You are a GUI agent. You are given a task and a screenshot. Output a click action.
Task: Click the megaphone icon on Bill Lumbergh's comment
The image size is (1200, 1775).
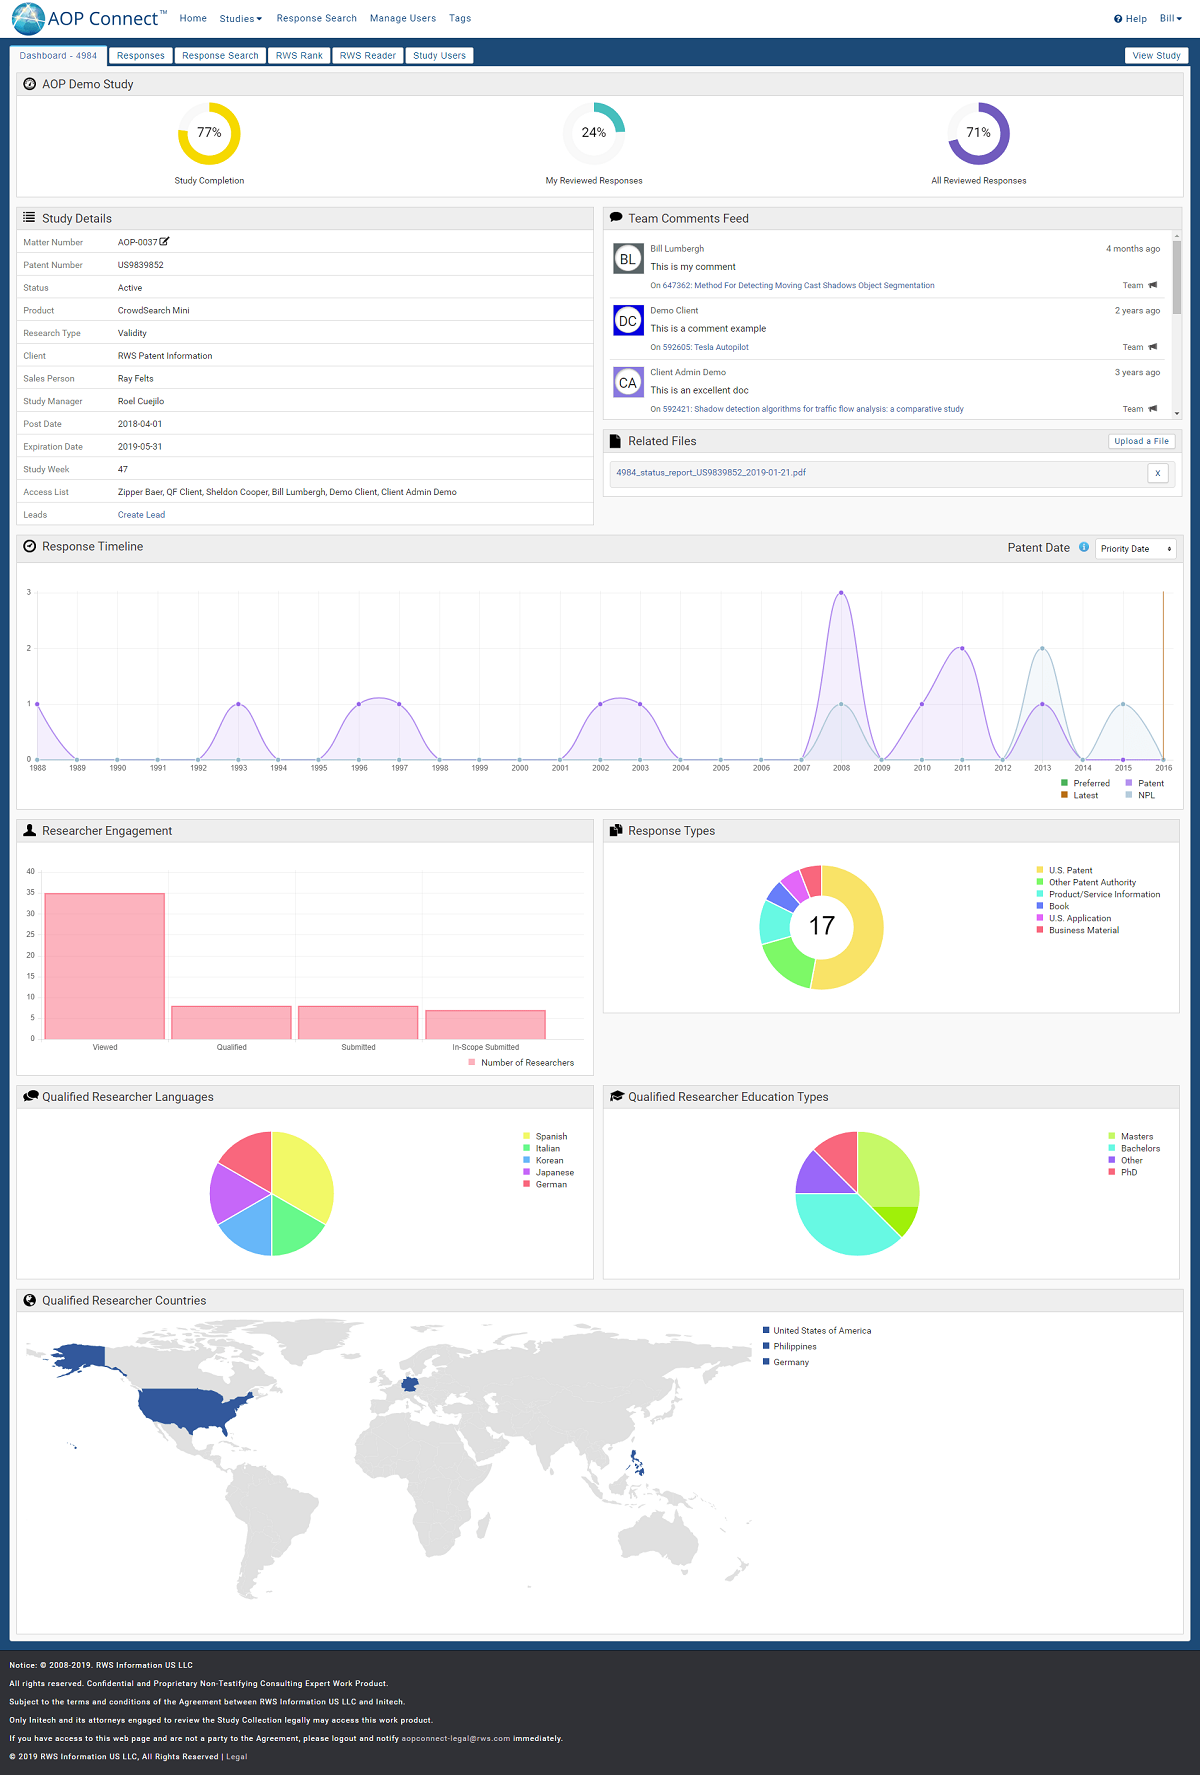pos(1153,286)
